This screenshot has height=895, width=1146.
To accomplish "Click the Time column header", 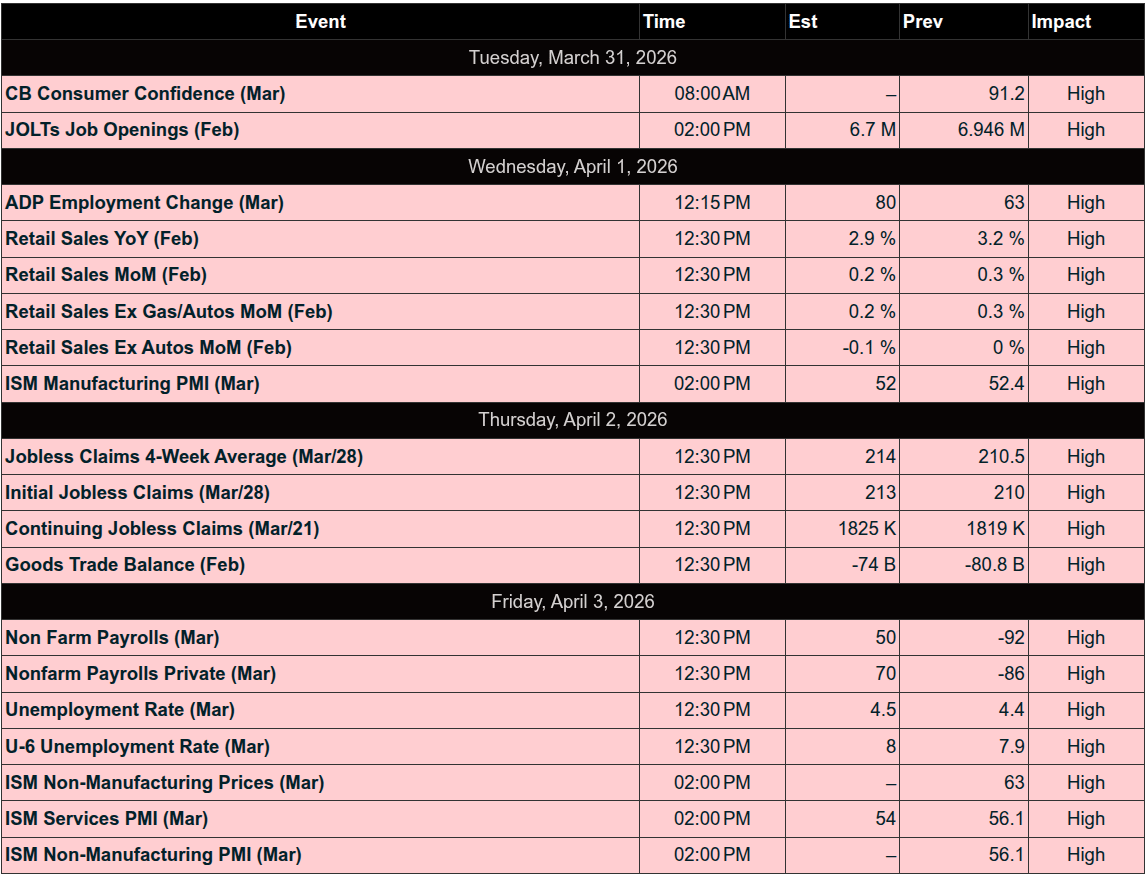I will point(664,21).
